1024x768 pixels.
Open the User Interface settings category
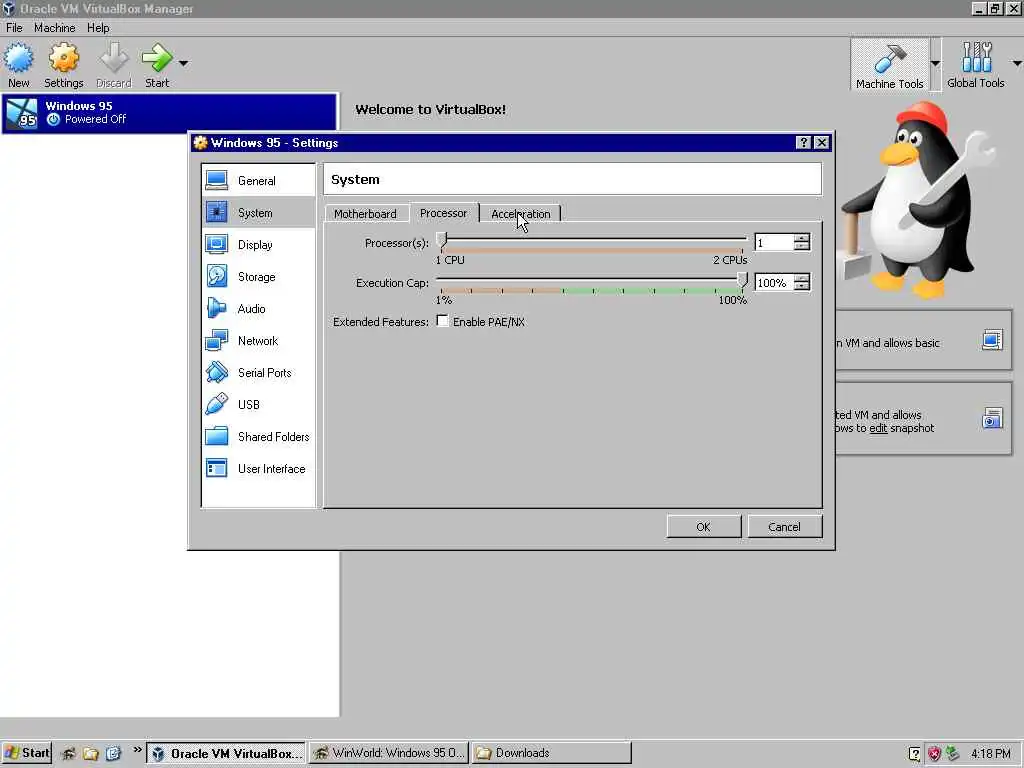click(x=259, y=468)
